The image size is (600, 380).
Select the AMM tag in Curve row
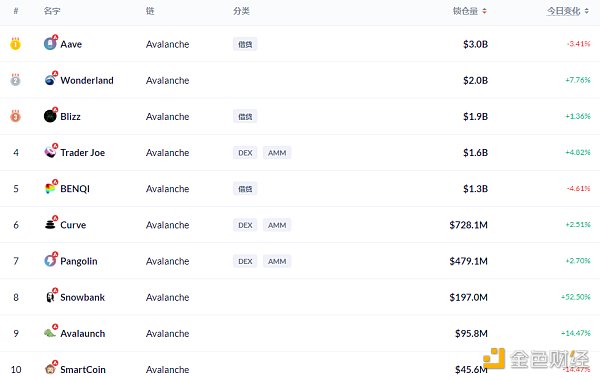[x=277, y=225]
